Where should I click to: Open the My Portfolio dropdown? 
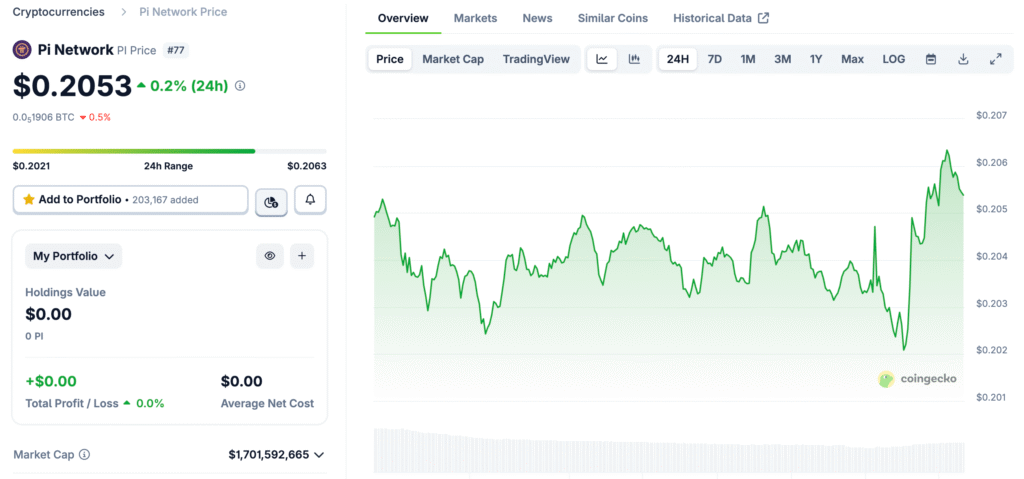pyautogui.click(x=73, y=256)
